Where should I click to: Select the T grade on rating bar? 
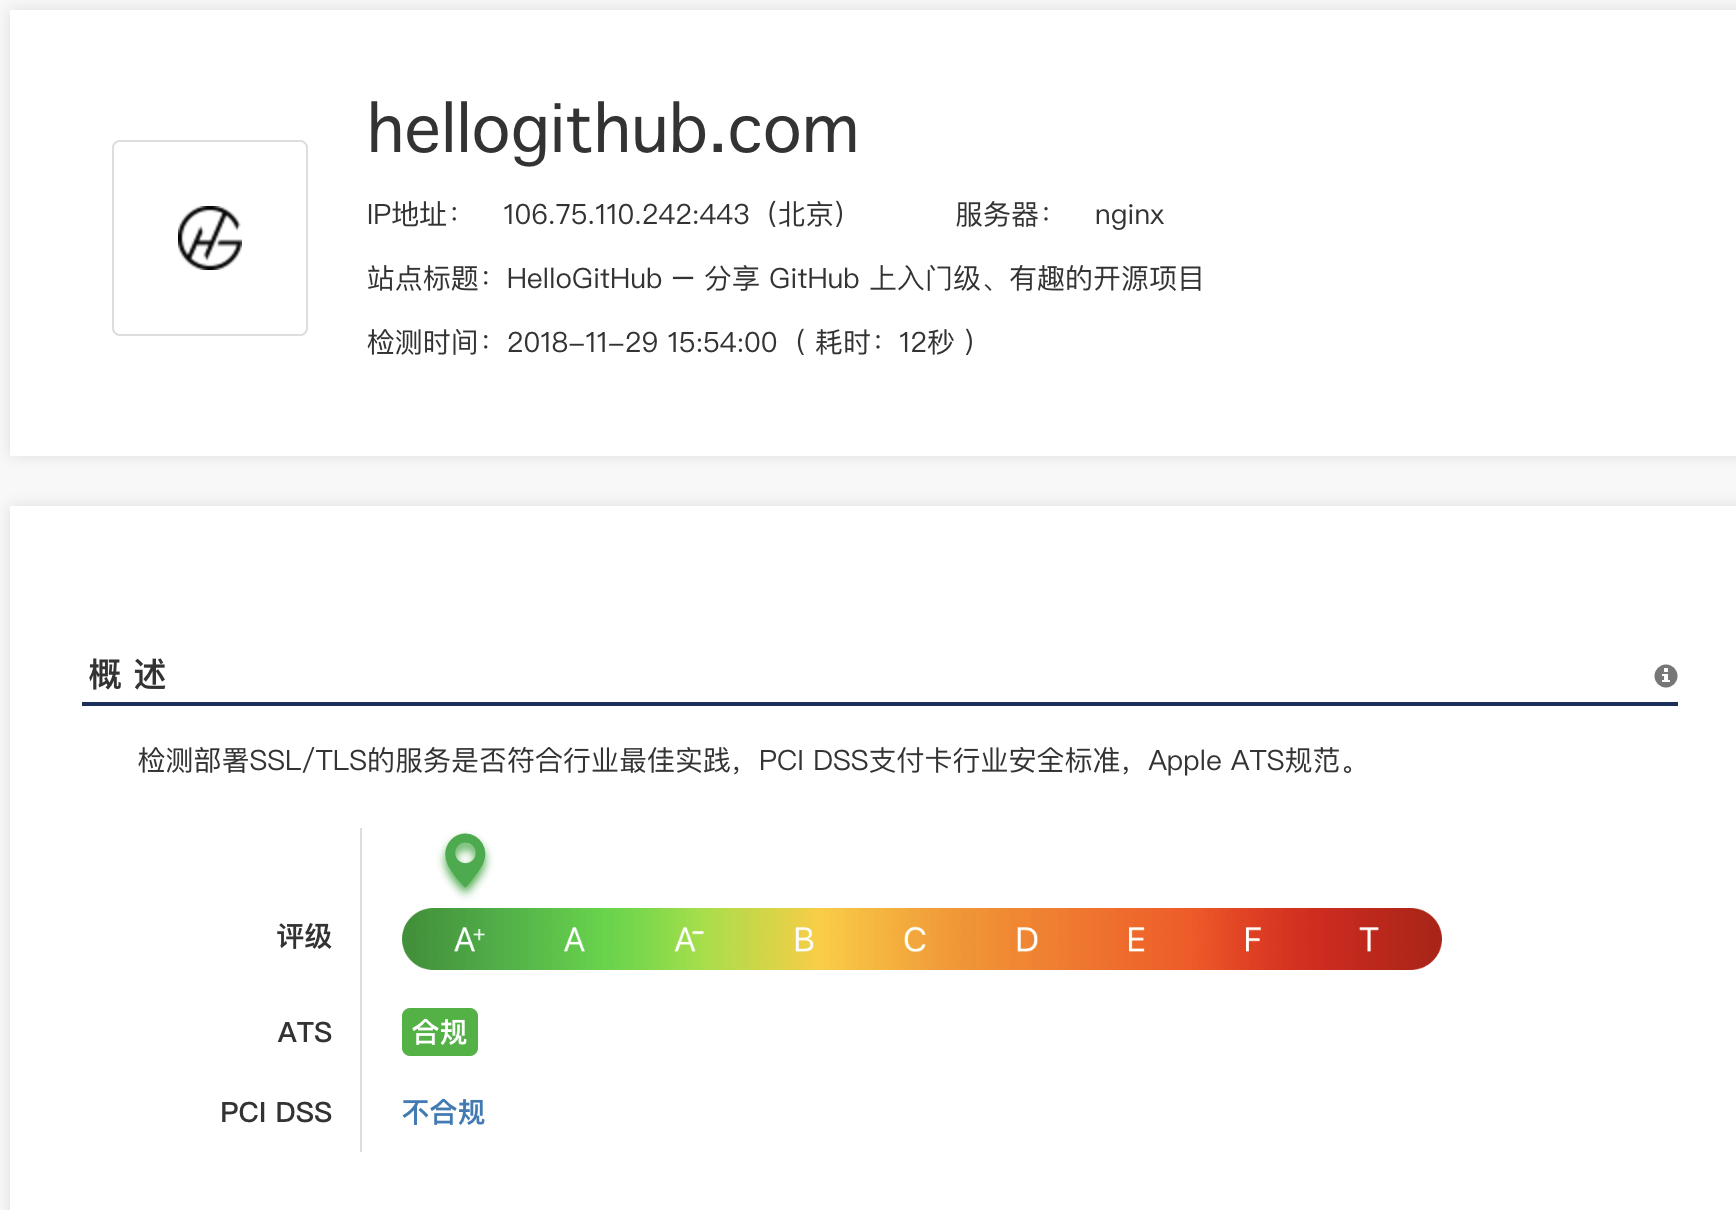point(1369,939)
